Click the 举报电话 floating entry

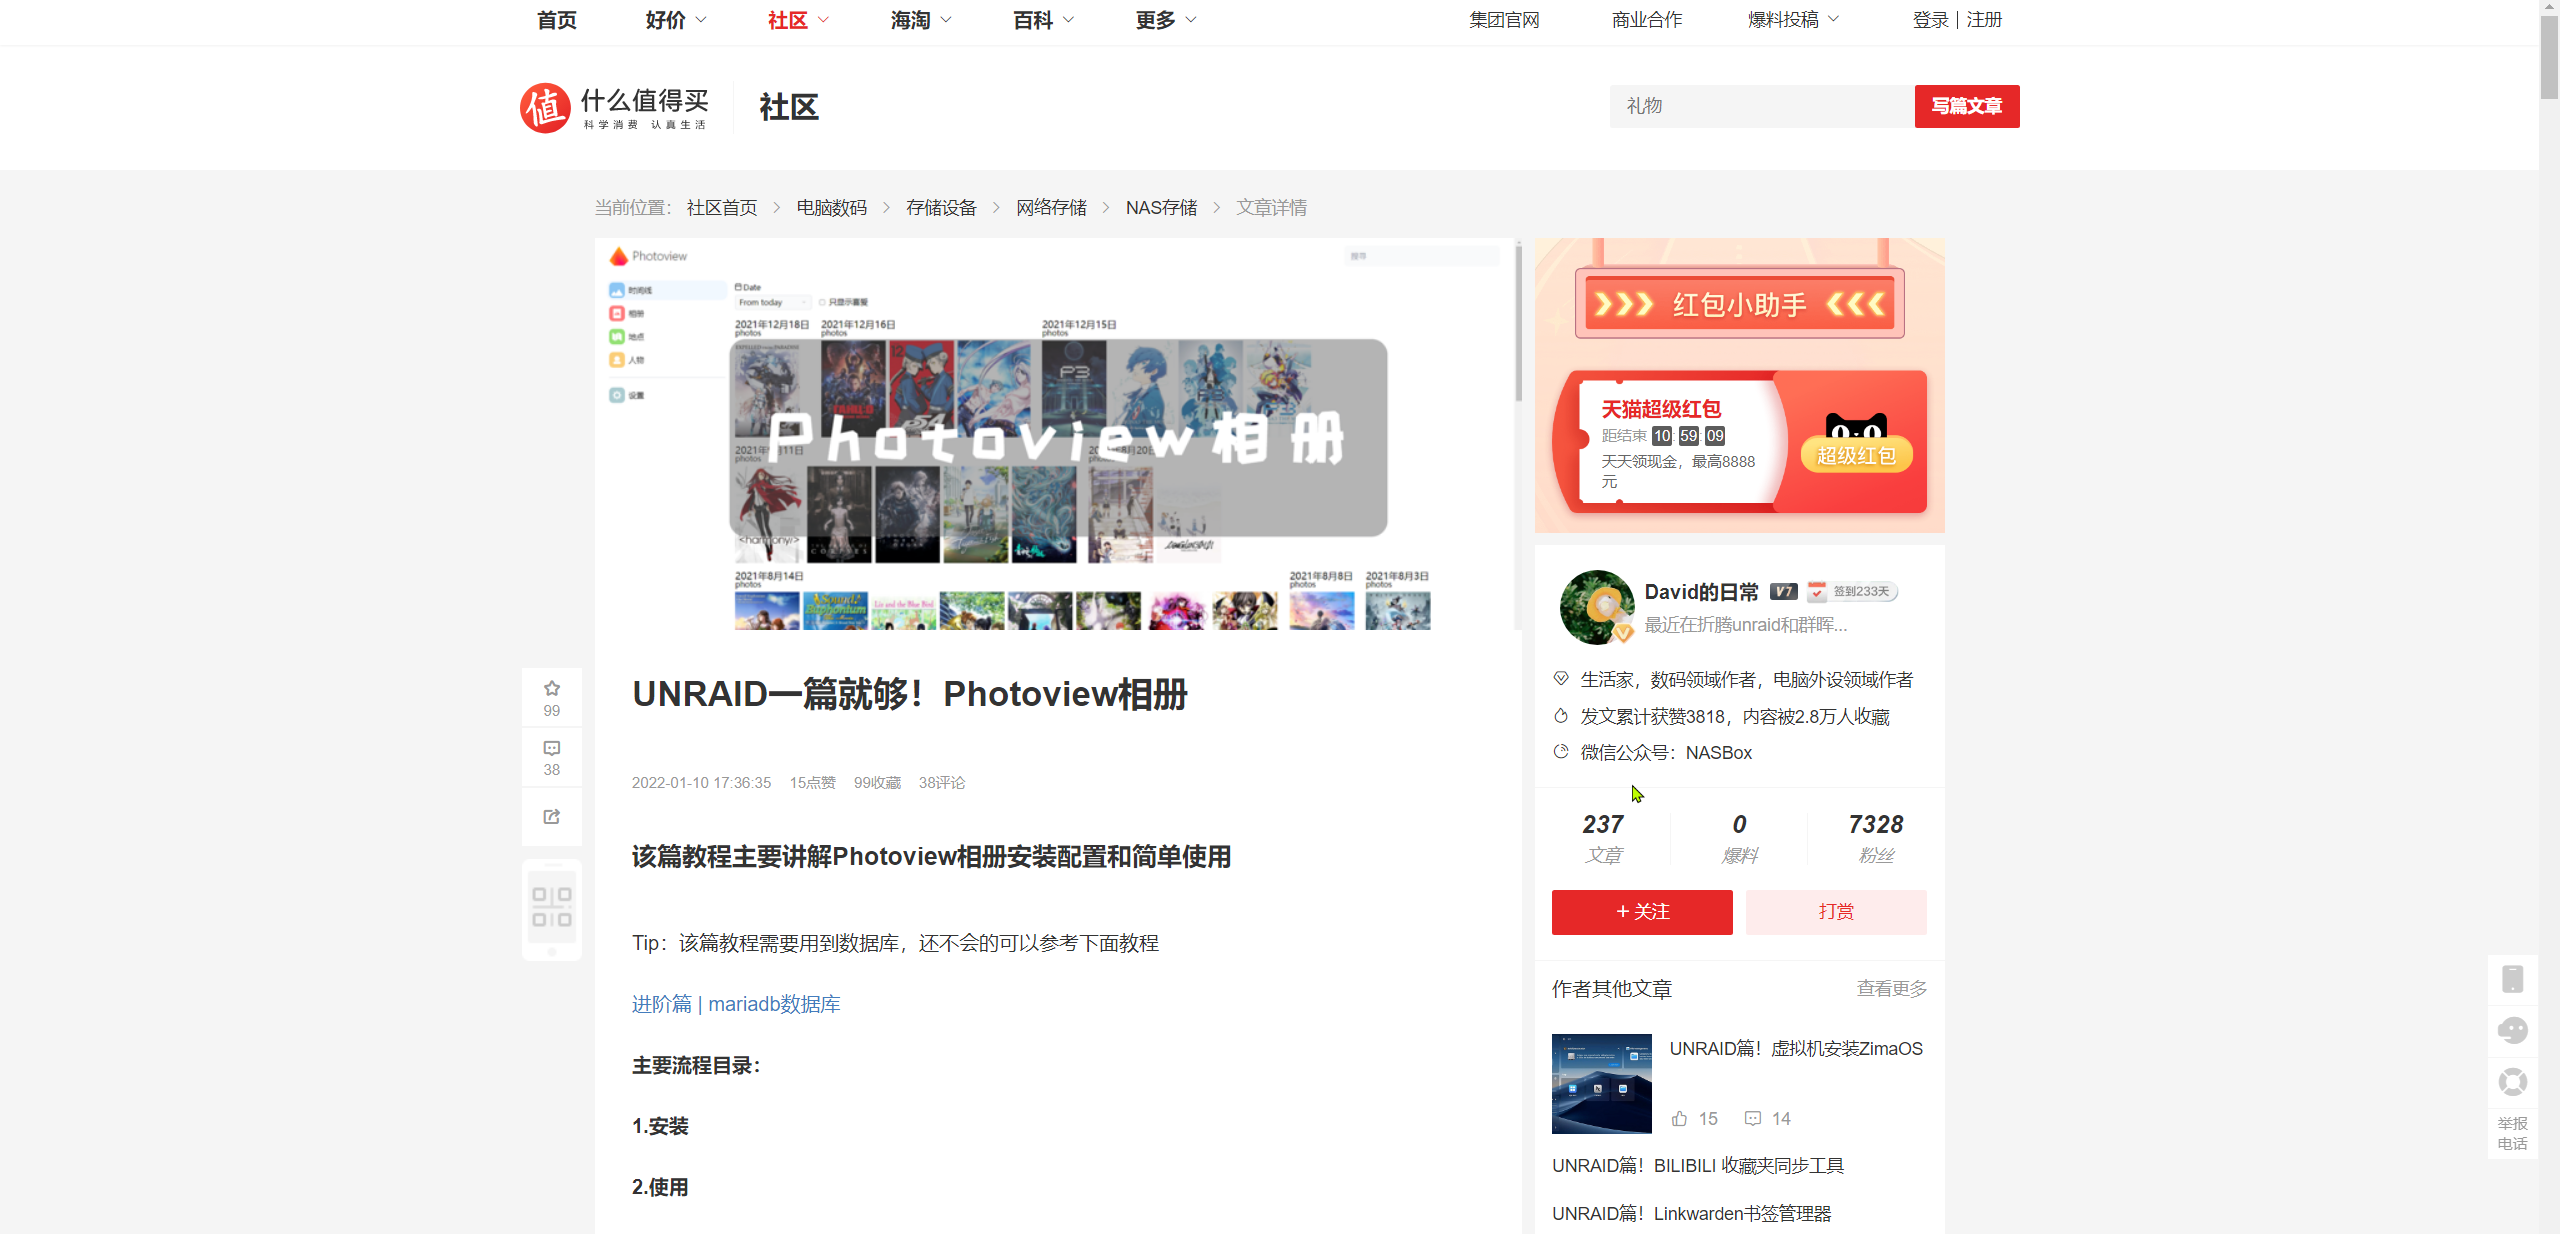(2513, 1133)
